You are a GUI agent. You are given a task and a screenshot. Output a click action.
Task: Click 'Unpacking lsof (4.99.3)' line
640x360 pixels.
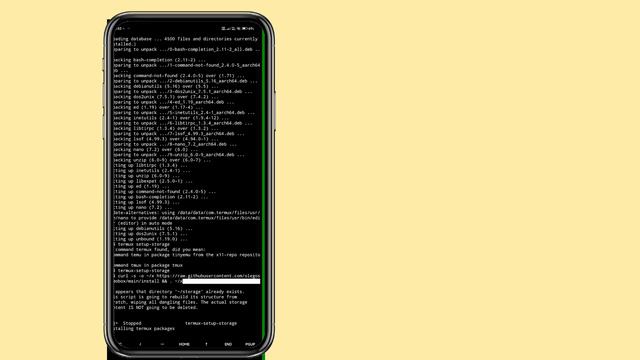pyautogui.click(x=166, y=139)
